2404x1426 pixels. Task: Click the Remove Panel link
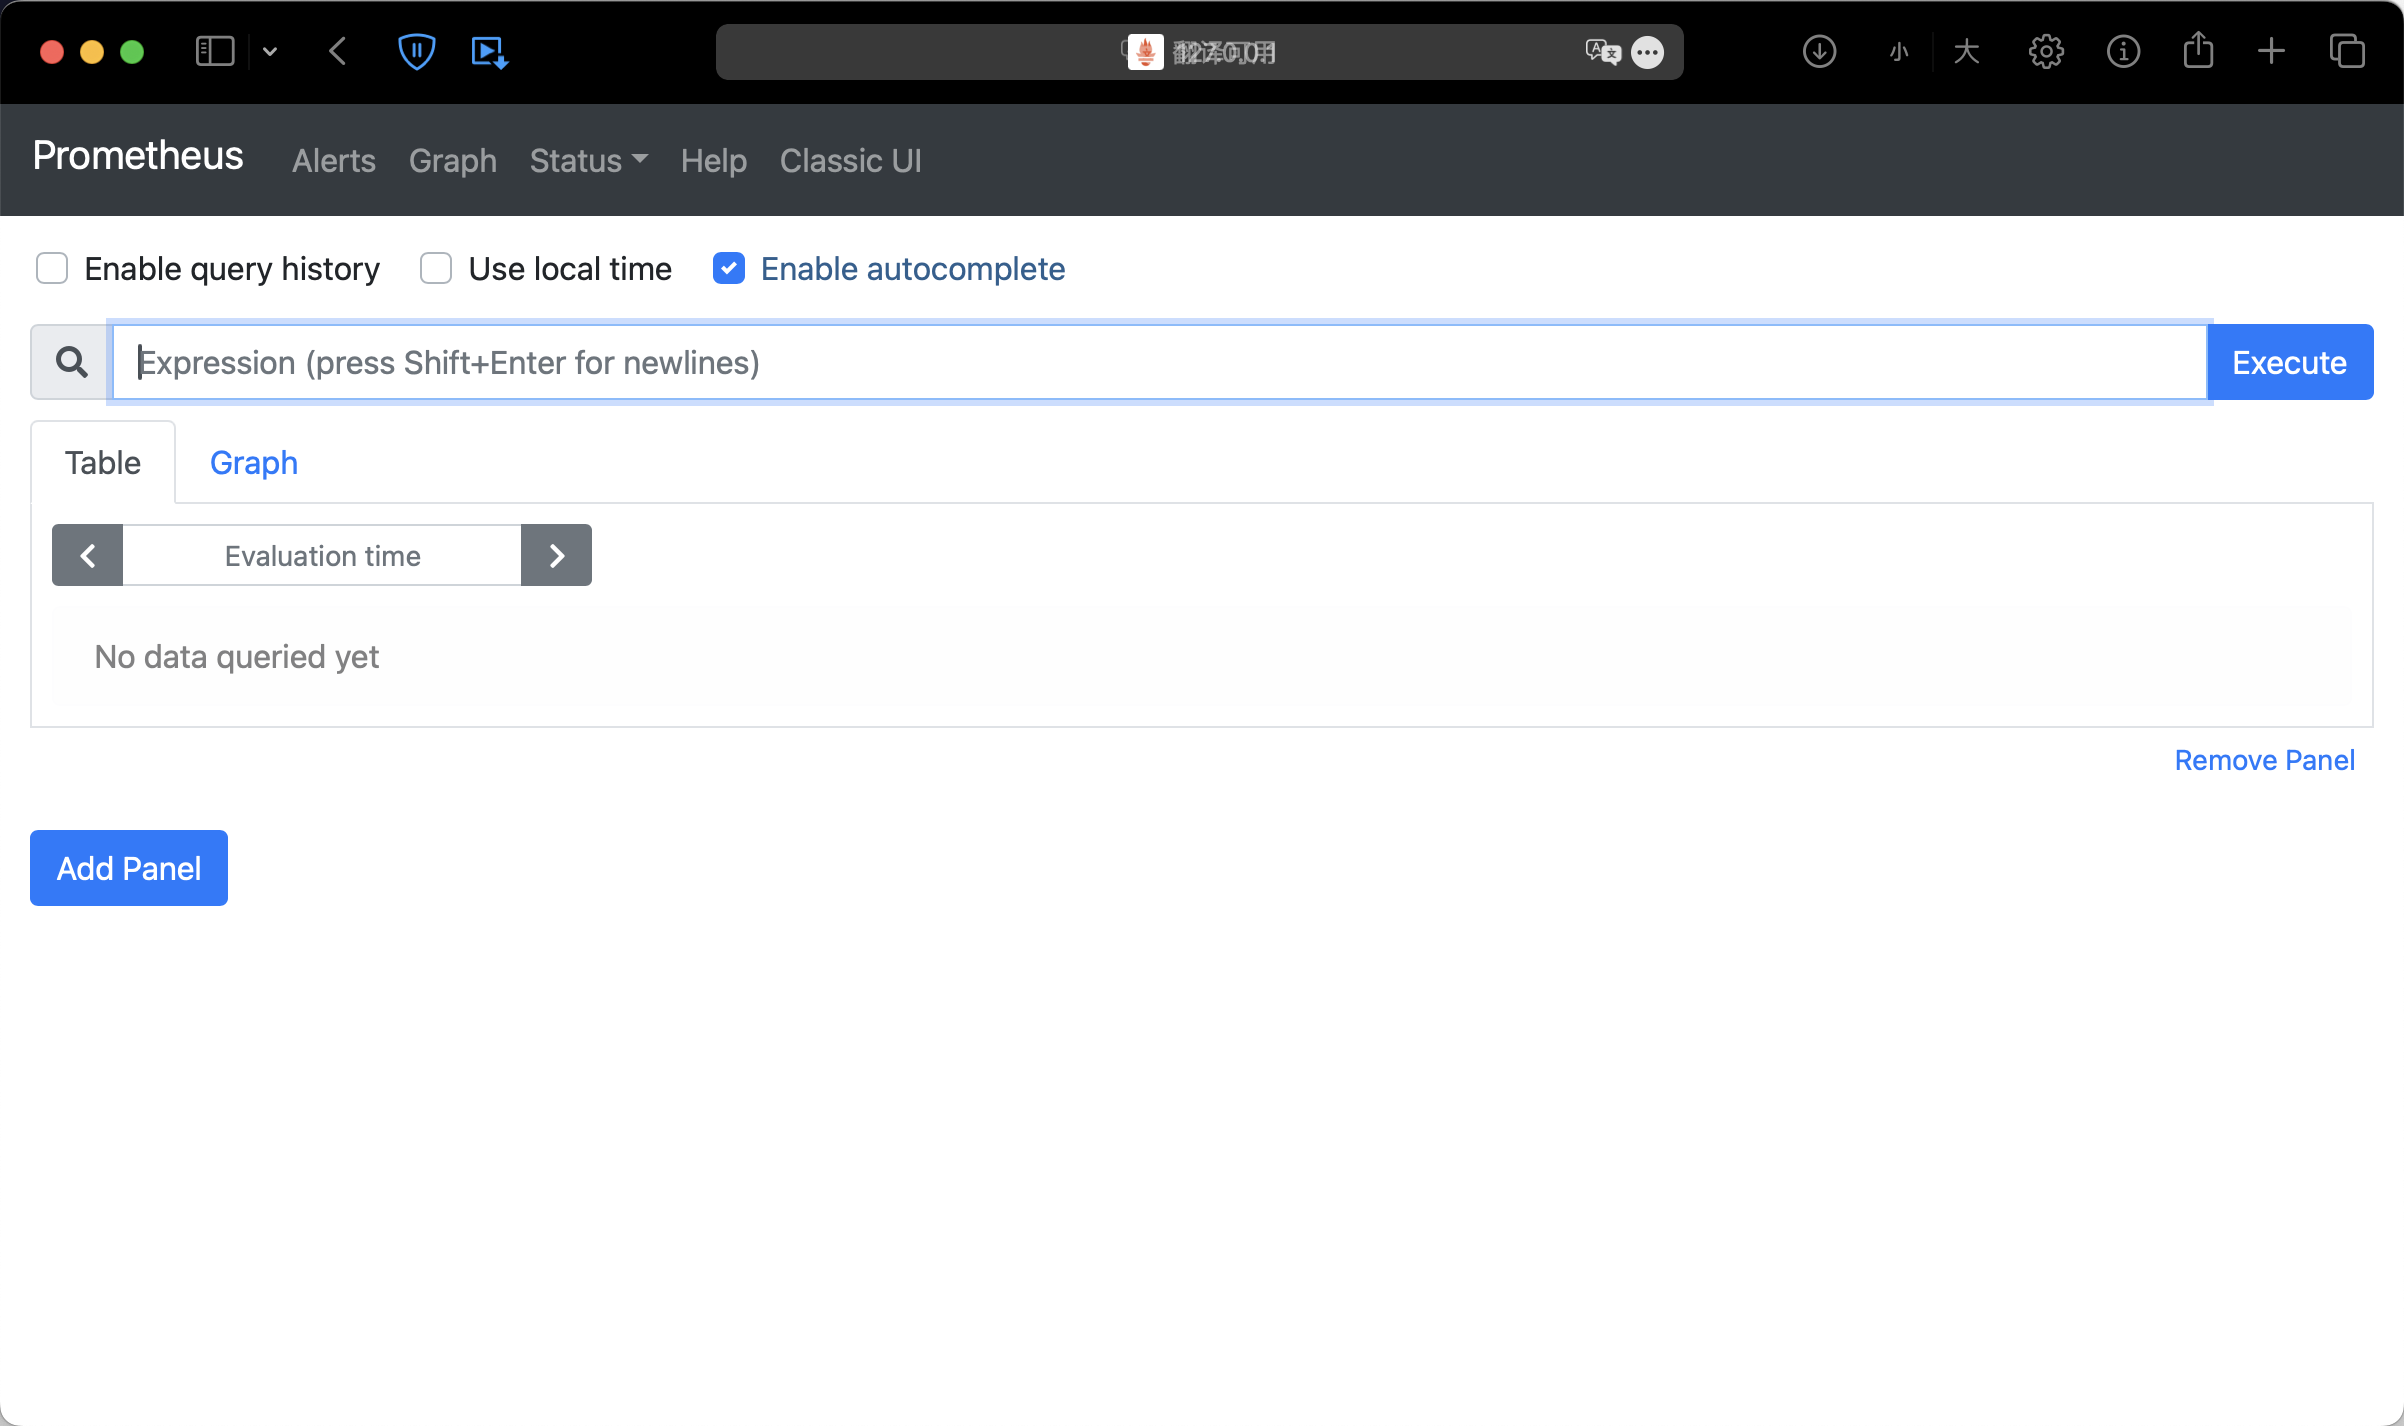point(2264,761)
